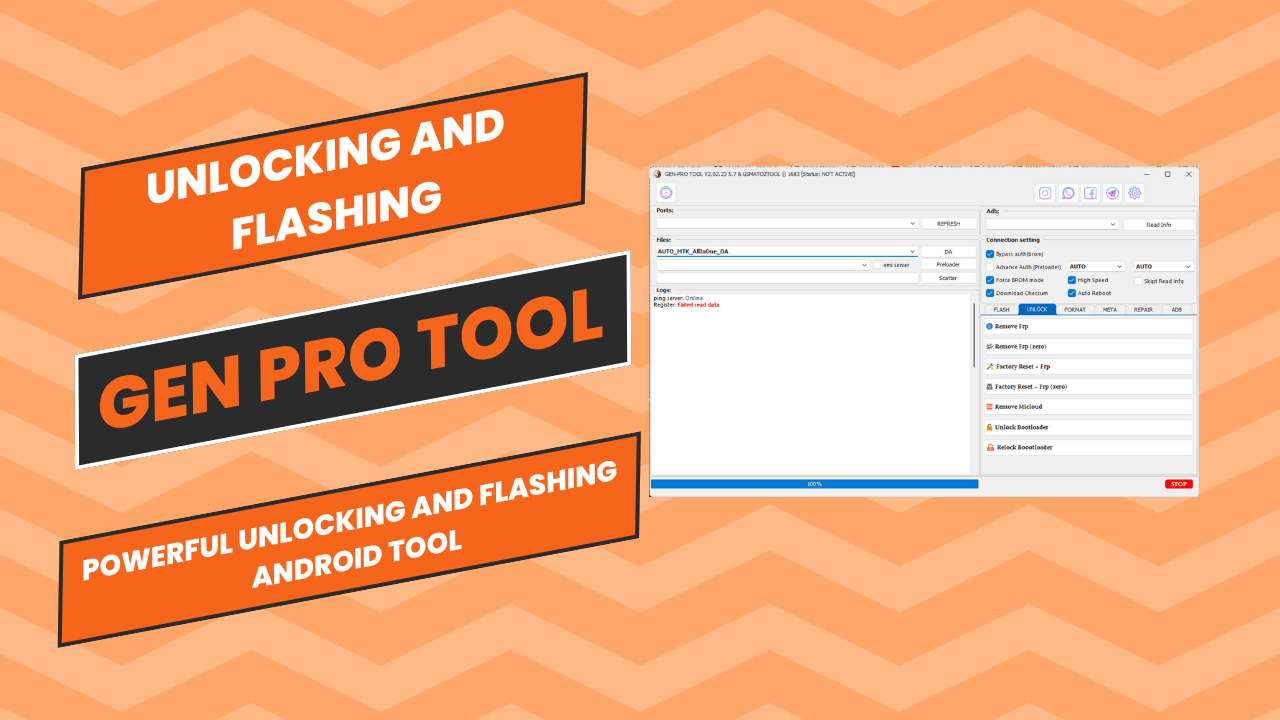
Task: Switch to the FORMAT tab
Action: pyautogui.click(x=1075, y=310)
